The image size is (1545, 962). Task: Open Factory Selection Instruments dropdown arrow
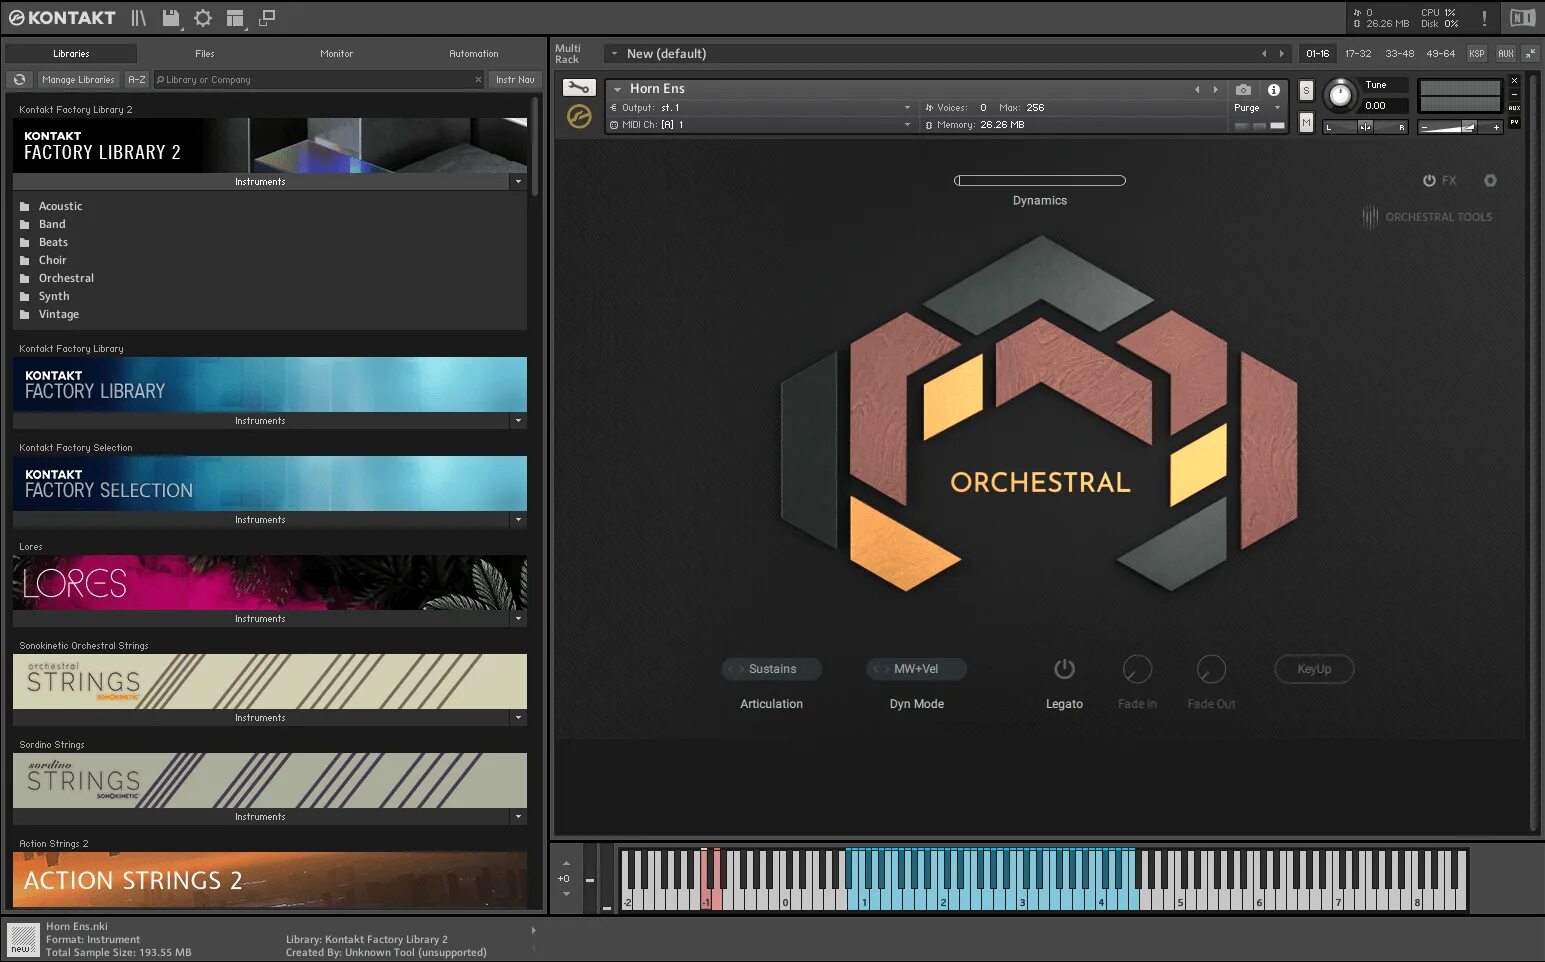tap(518, 520)
